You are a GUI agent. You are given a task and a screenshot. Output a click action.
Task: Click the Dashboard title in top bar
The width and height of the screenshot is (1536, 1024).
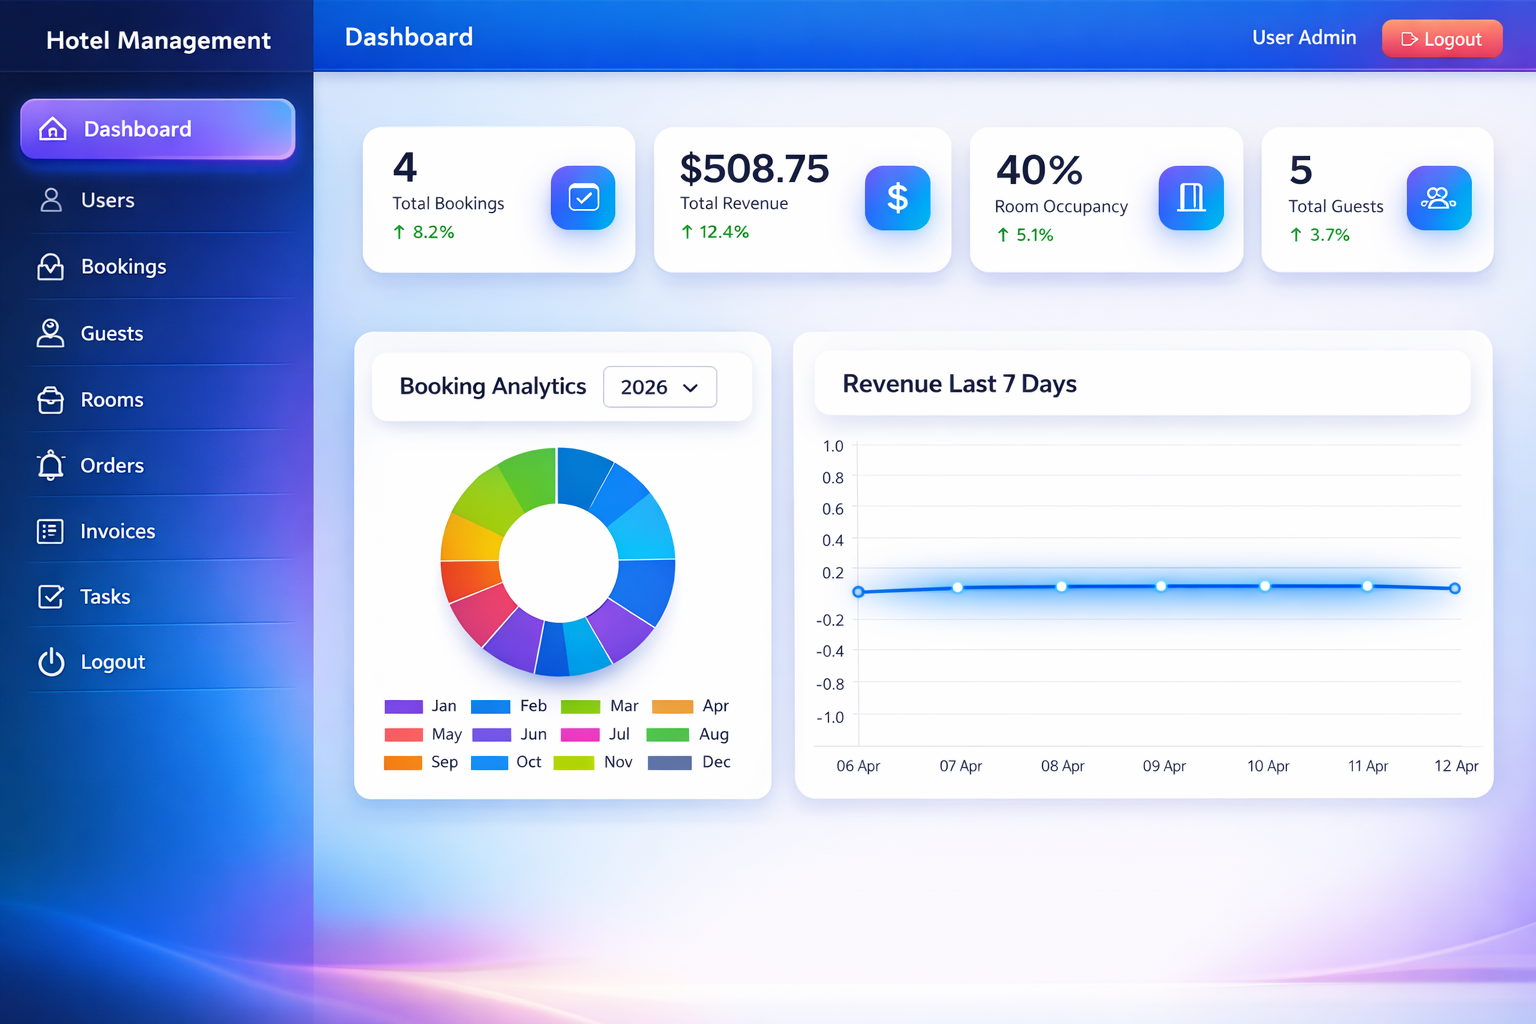pyautogui.click(x=408, y=37)
